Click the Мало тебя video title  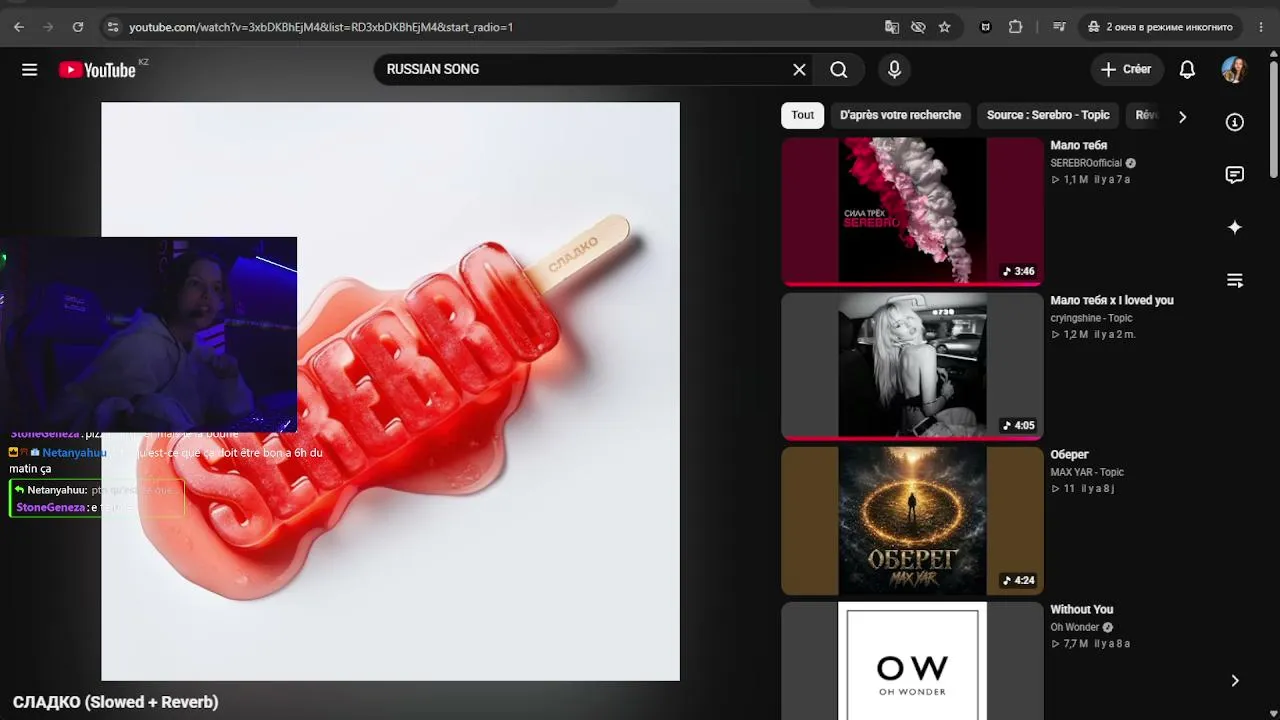pos(1078,145)
